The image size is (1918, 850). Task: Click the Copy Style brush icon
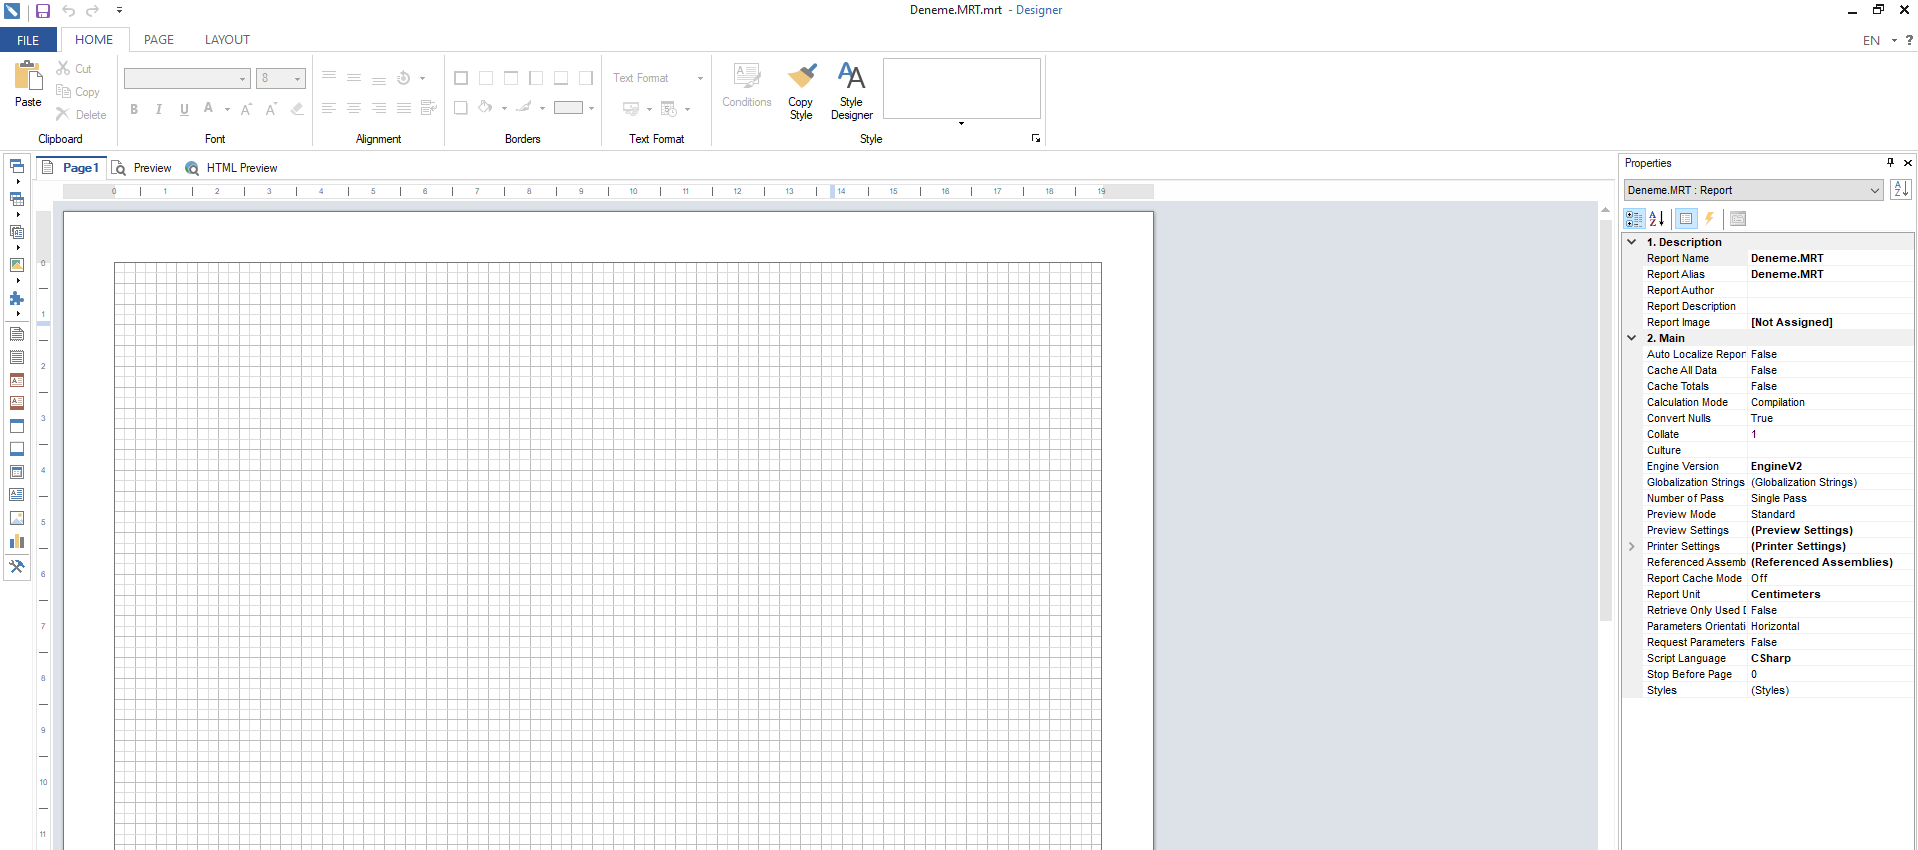801,77
